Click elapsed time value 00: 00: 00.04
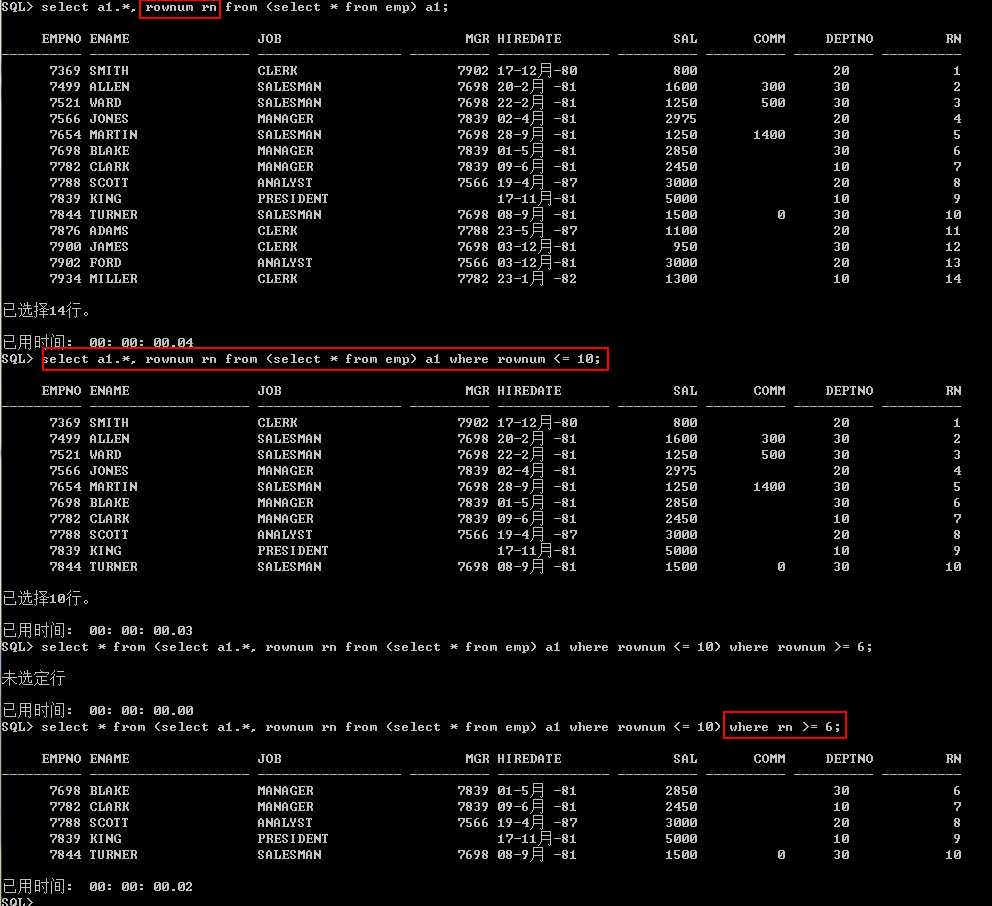The image size is (992, 906). [141, 343]
